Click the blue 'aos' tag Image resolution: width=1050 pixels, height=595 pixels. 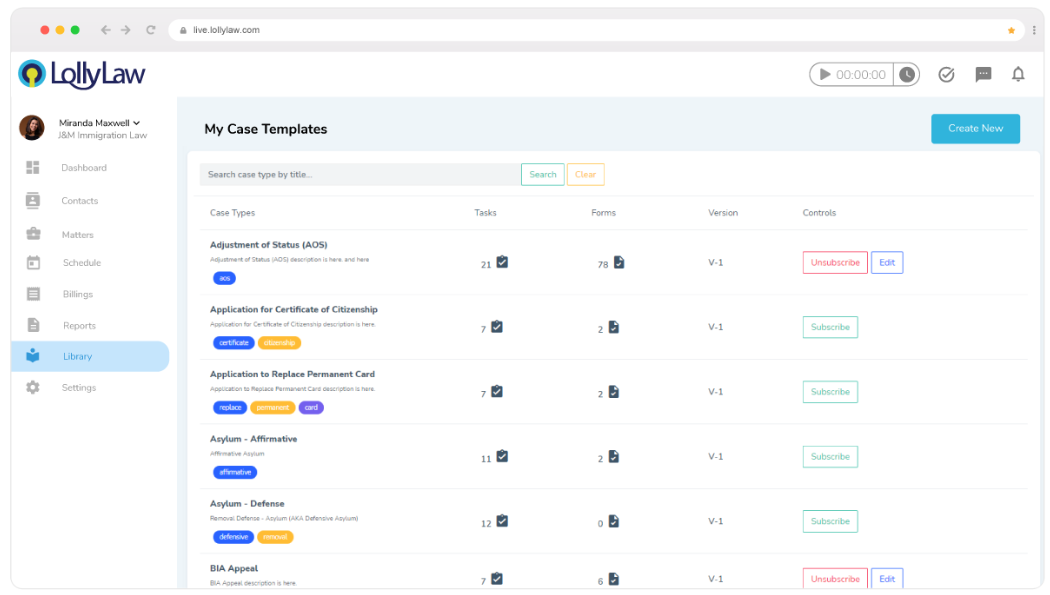tap(224, 278)
